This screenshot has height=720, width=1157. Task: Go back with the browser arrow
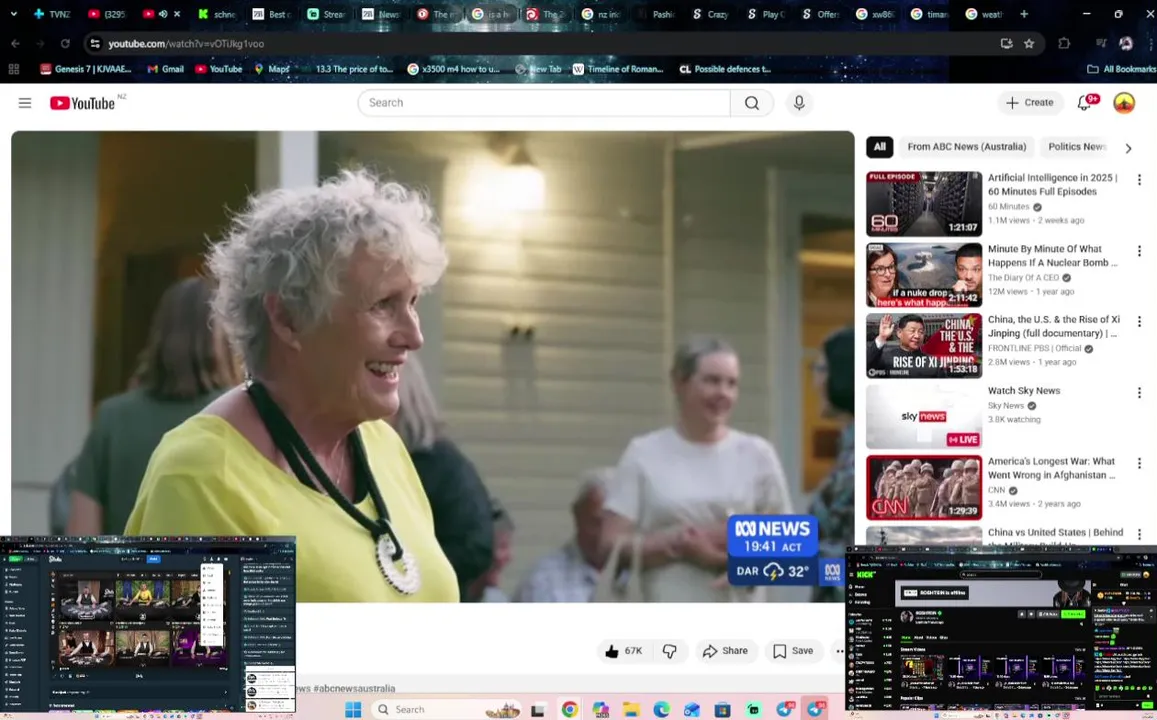15,44
